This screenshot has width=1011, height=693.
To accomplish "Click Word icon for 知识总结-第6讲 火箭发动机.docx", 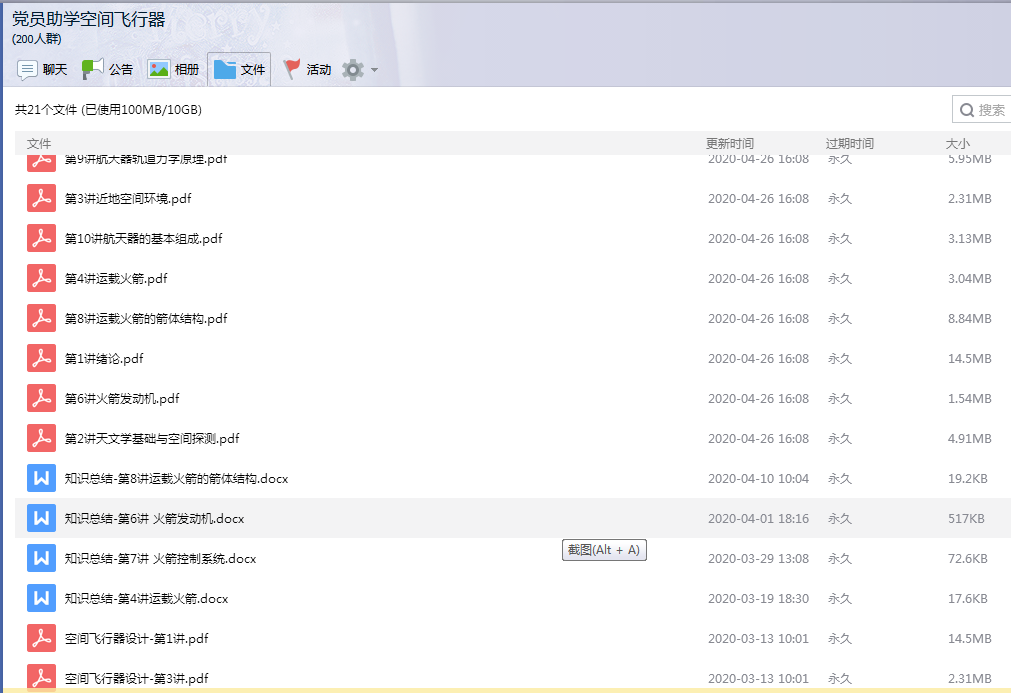I will pyautogui.click(x=41, y=518).
